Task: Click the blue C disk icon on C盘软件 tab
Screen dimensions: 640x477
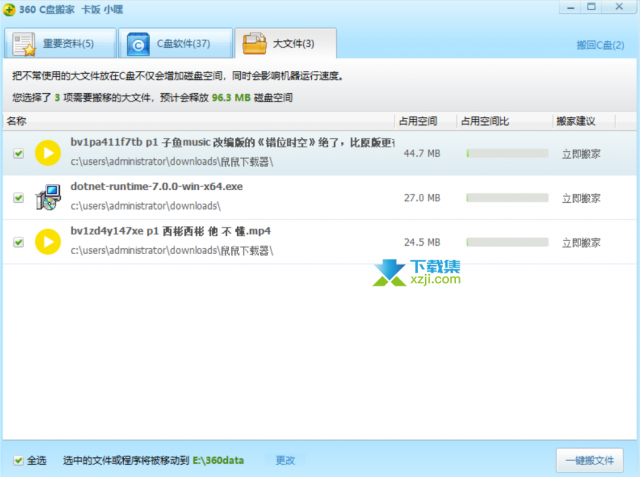Action: point(138,44)
